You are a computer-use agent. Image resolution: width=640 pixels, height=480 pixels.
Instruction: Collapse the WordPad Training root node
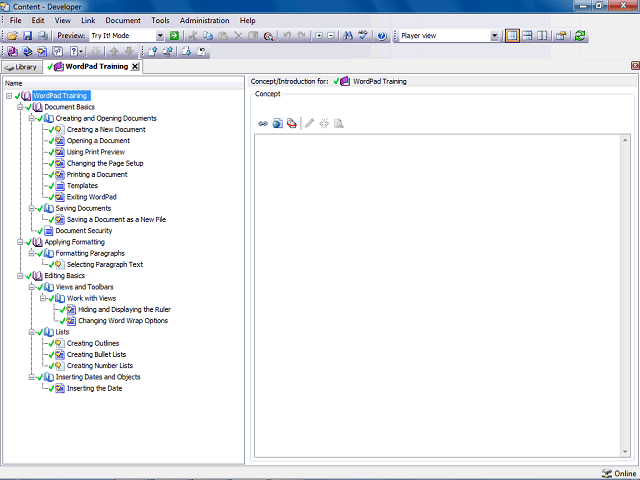point(9,96)
